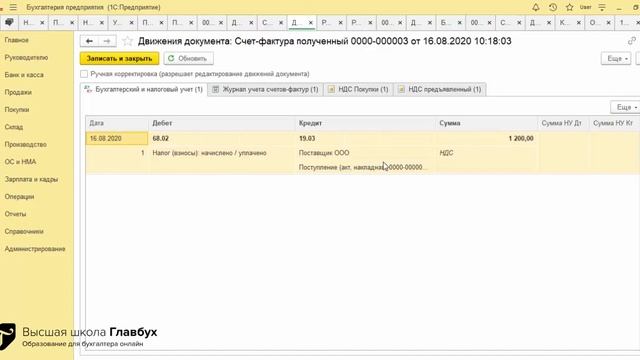This screenshot has height=360, width=640.
Task: Open 'Производство' section in sidebar
Action: click(x=25, y=144)
